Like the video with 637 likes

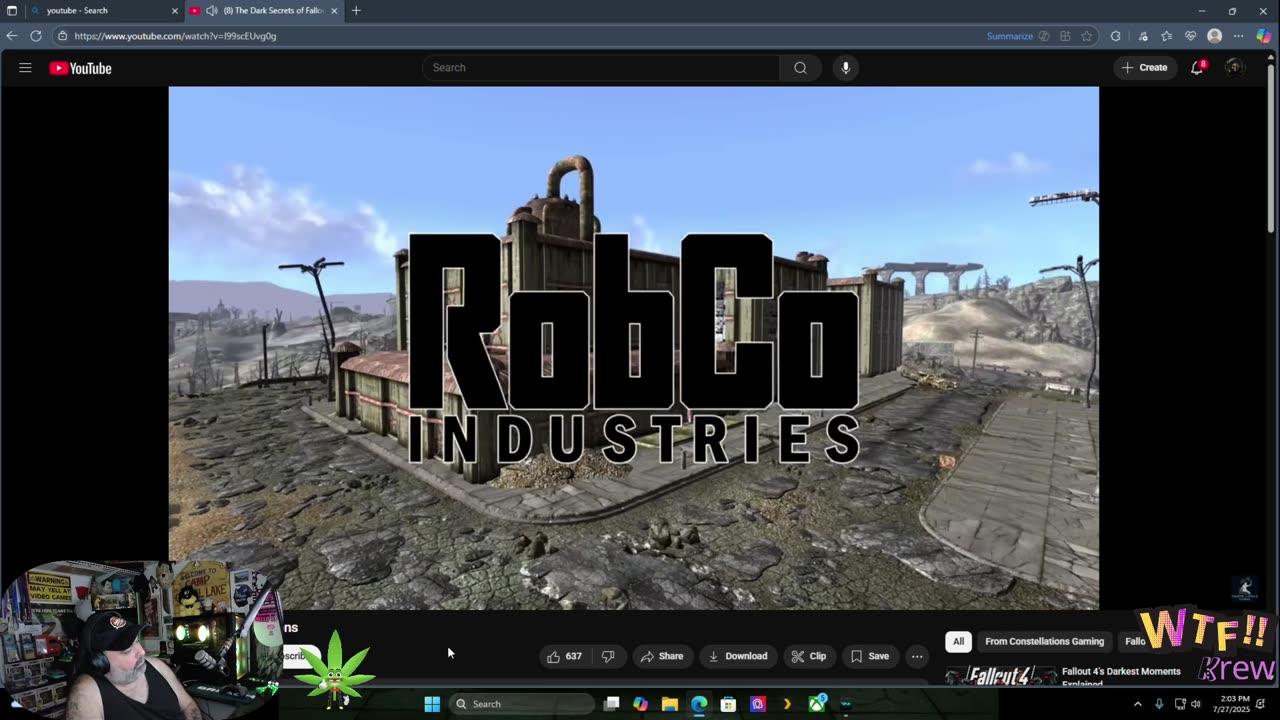[x=564, y=656]
